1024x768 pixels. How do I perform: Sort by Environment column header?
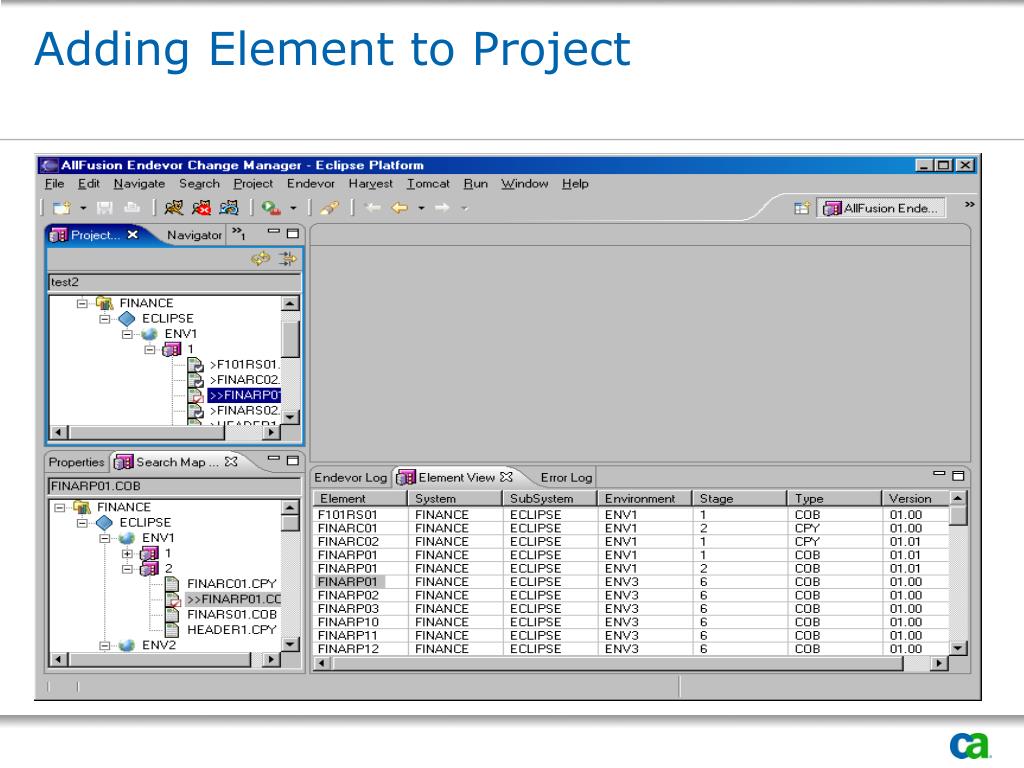(644, 498)
